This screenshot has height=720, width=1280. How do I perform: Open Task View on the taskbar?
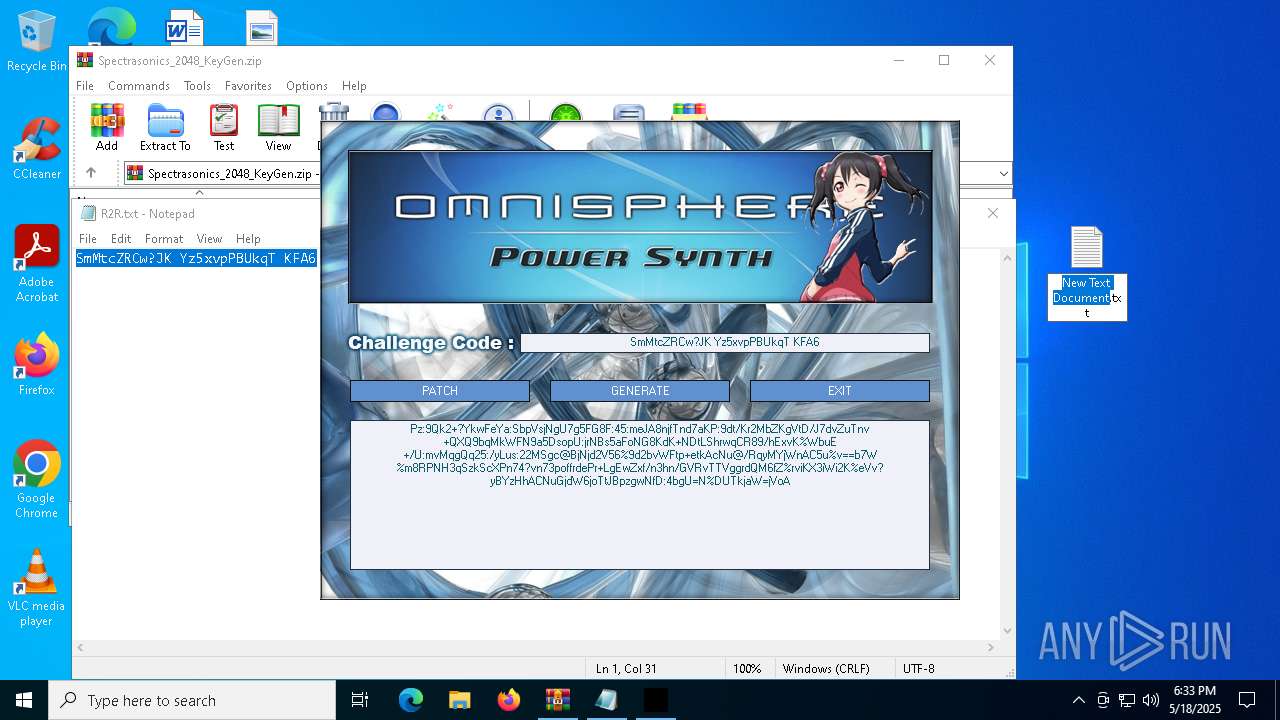tap(360, 700)
